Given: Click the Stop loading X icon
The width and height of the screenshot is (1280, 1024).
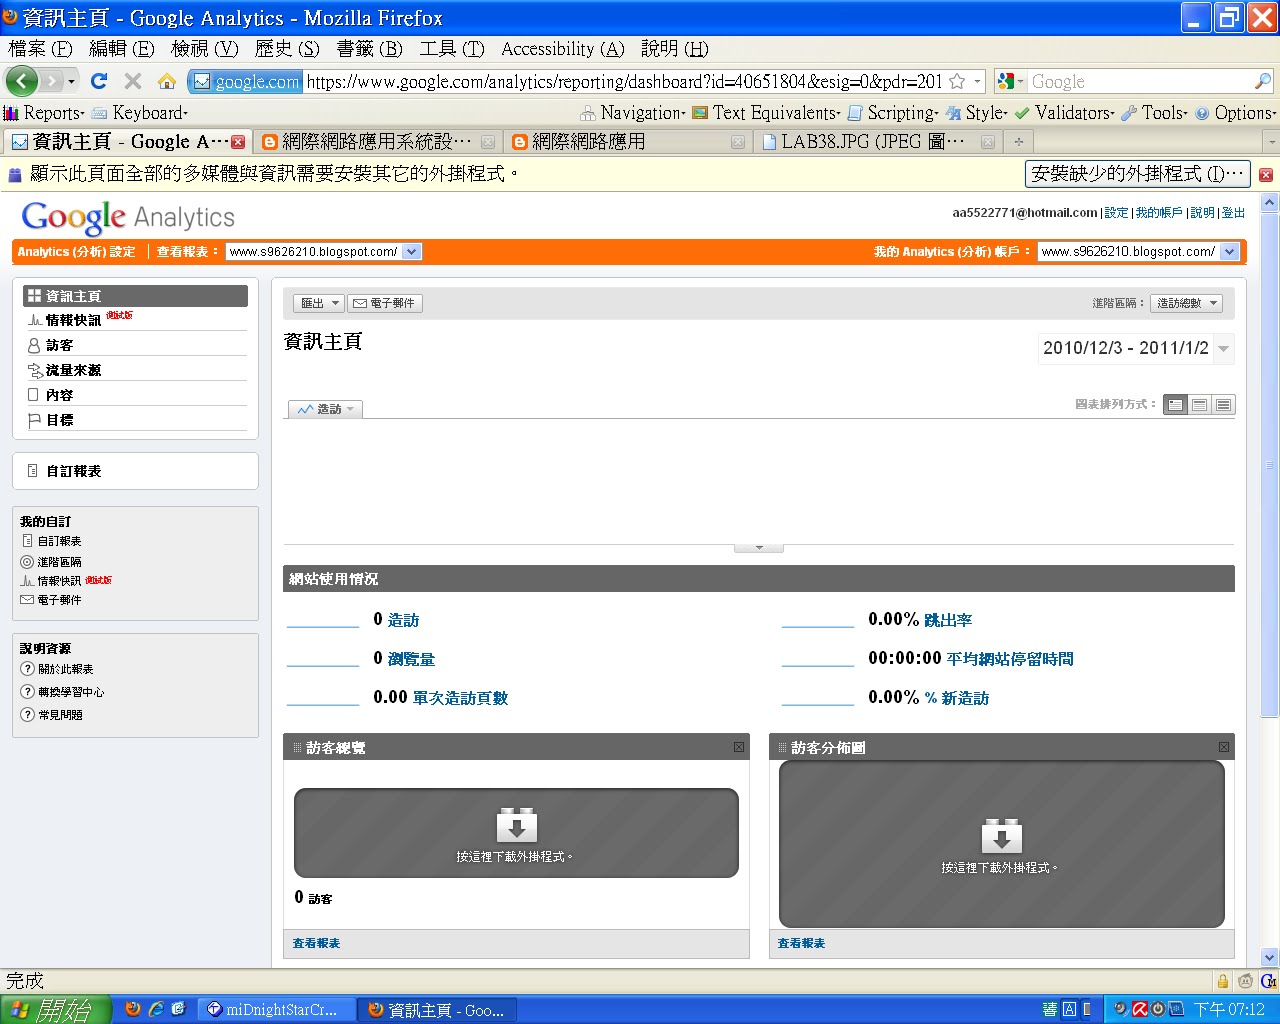Looking at the screenshot, I should coord(132,81).
